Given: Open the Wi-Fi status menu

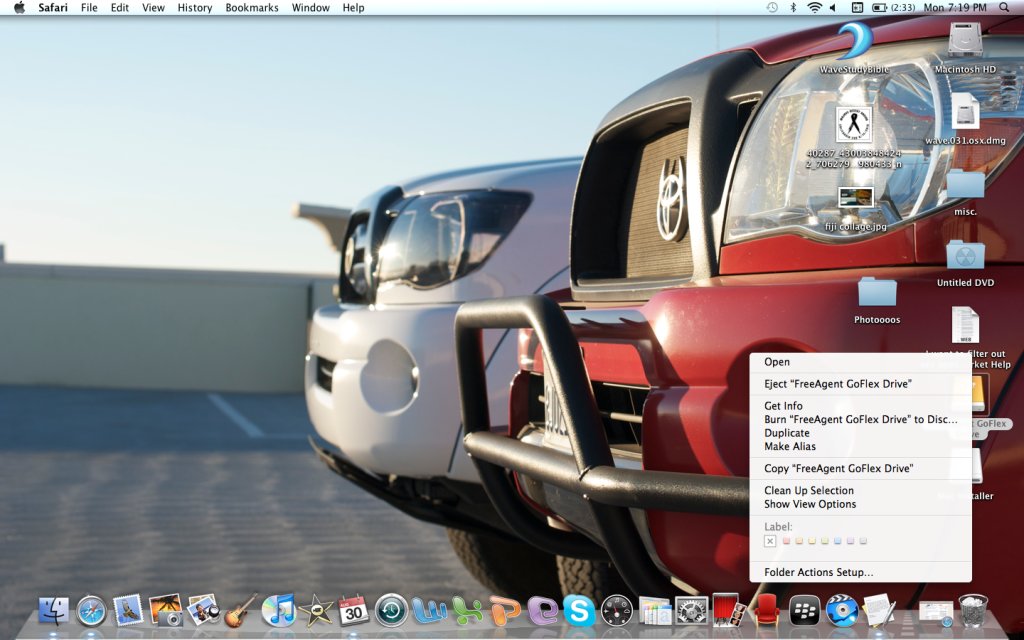Looking at the screenshot, I should click(814, 7).
